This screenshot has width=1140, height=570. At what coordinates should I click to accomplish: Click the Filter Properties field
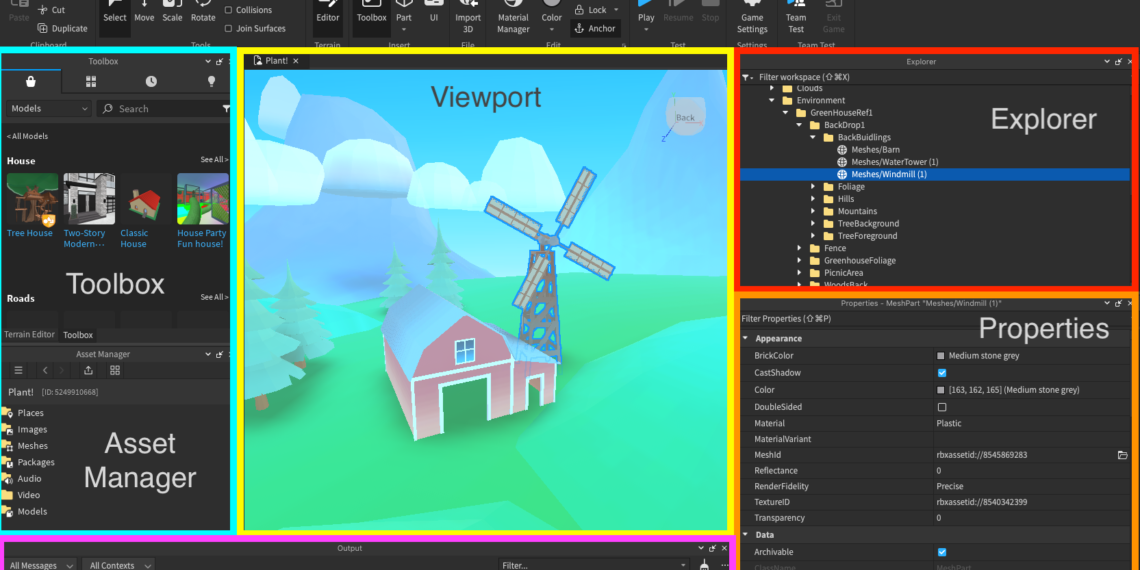tap(934, 318)
